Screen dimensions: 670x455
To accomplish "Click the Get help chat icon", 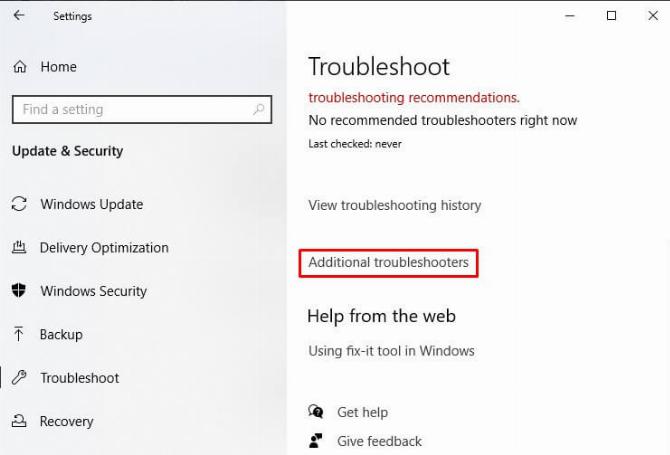I will point(316,411).
